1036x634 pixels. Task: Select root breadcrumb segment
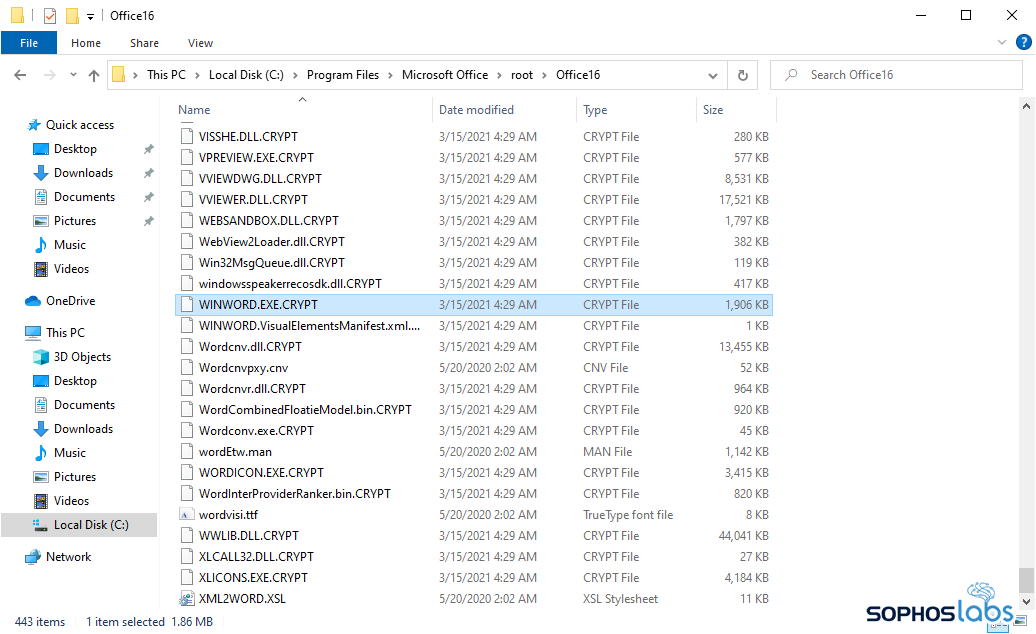pyautogui.click(x=521, y=75)
